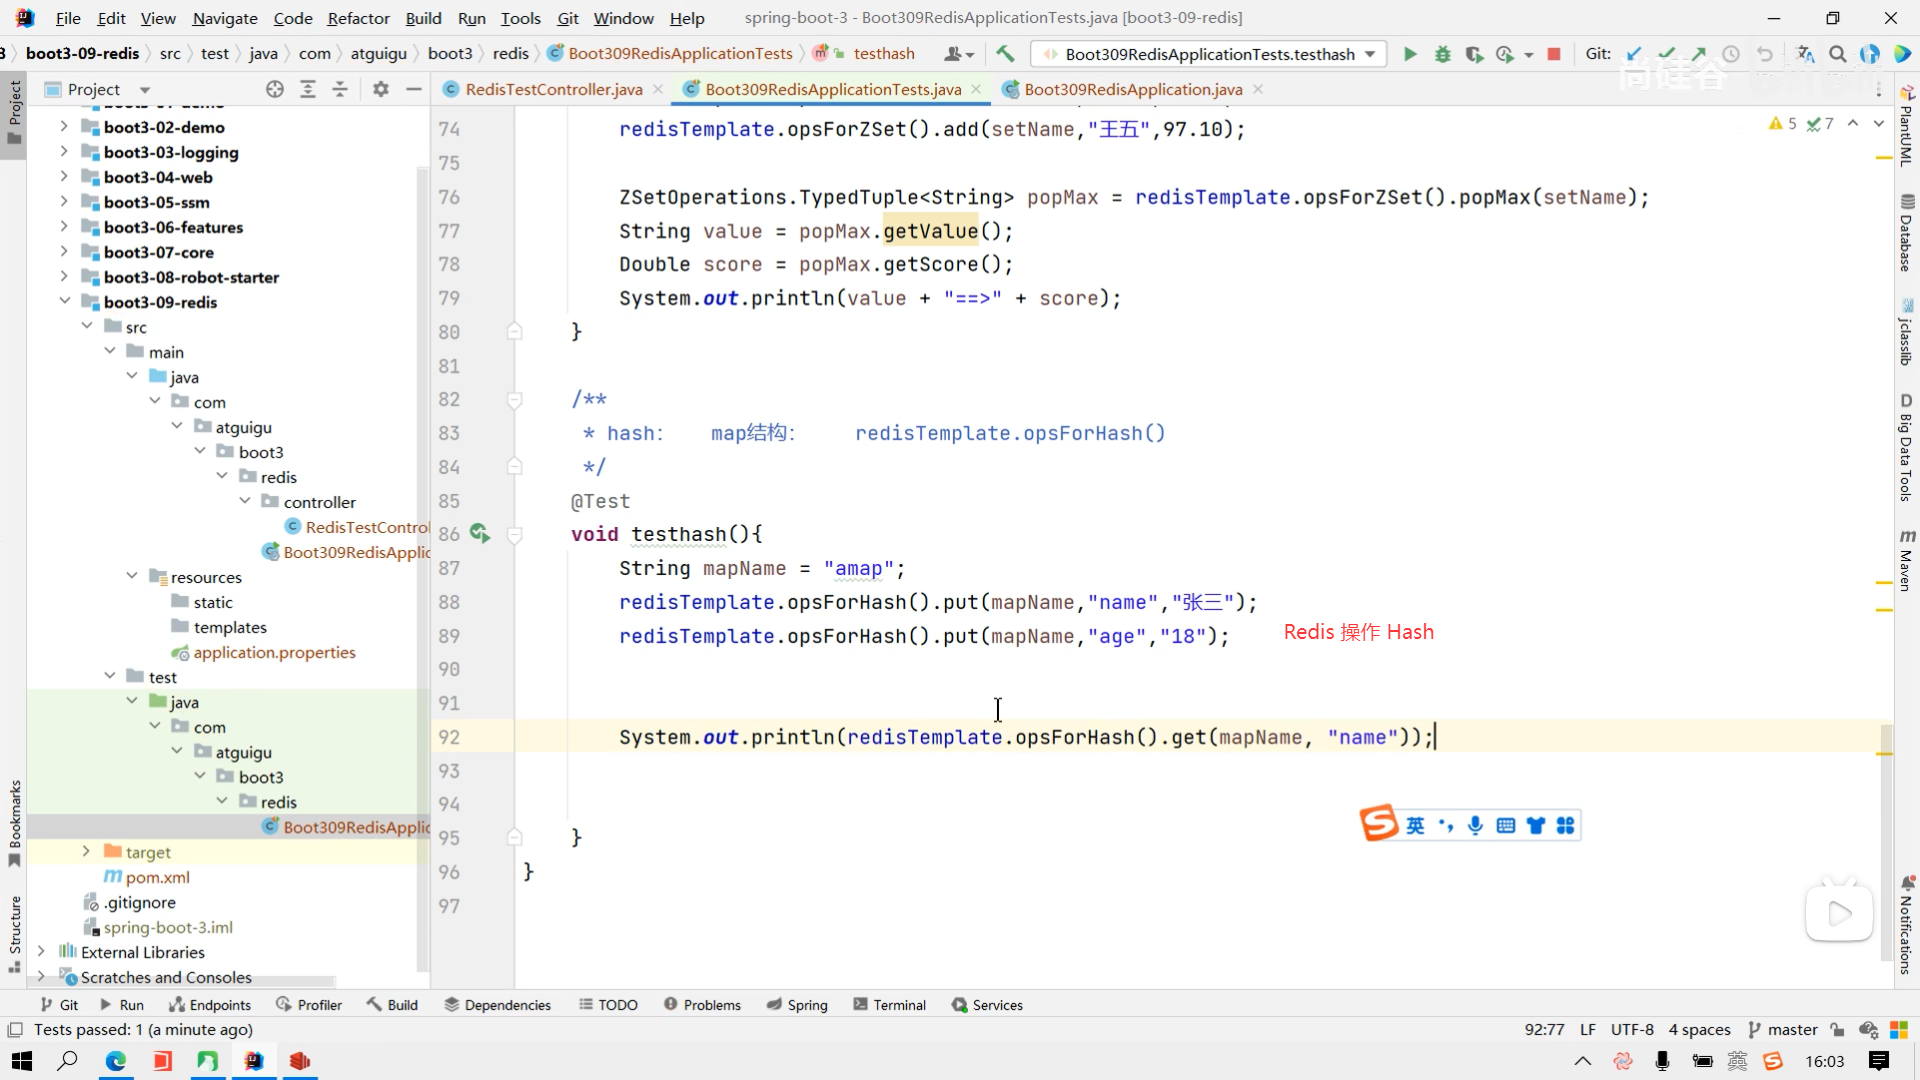Open project tree settings gear
This screenshot has height=1080, width=1920.
click(380, 89)
